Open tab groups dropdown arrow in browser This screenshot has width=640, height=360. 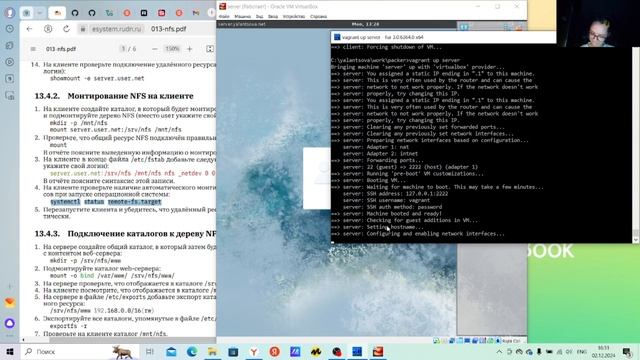click(40, 13)
